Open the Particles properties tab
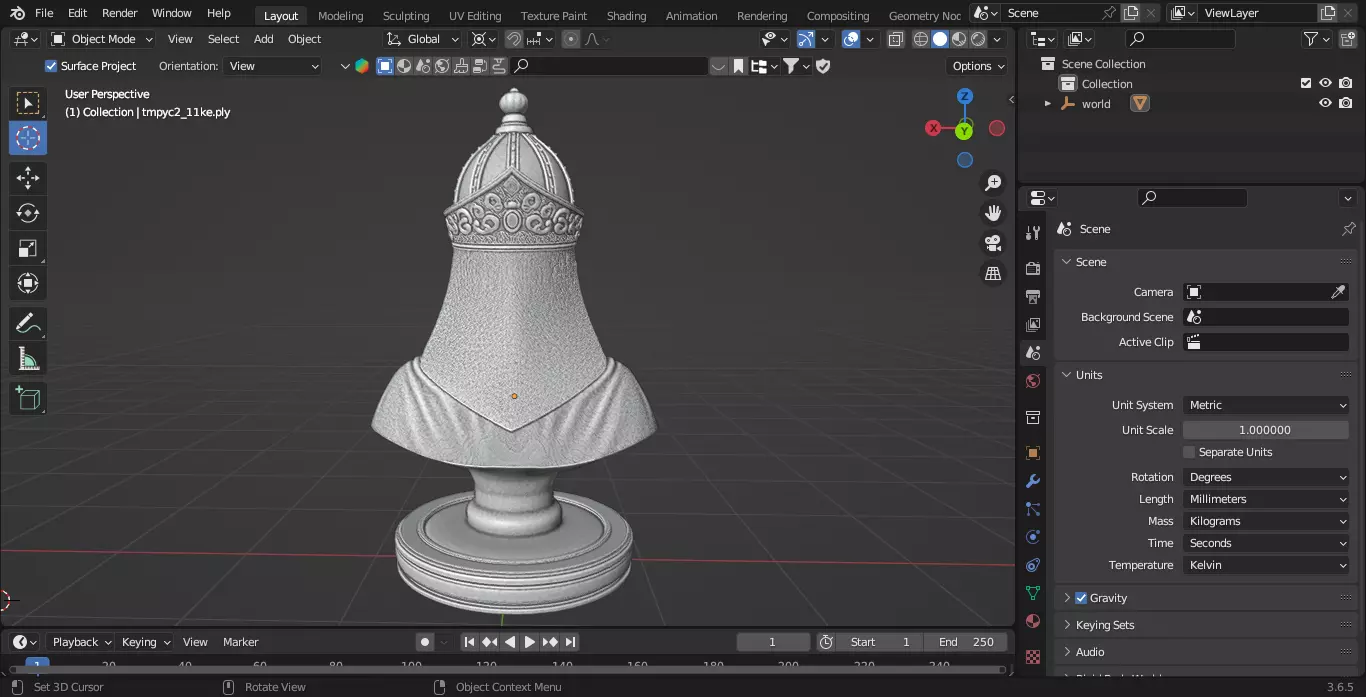 click(x=1033, y=509)
